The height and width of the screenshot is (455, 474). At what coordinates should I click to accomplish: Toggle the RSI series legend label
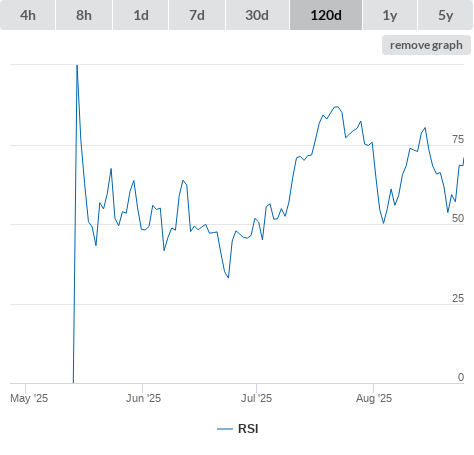pyautogui.click(x=248, y=429)
